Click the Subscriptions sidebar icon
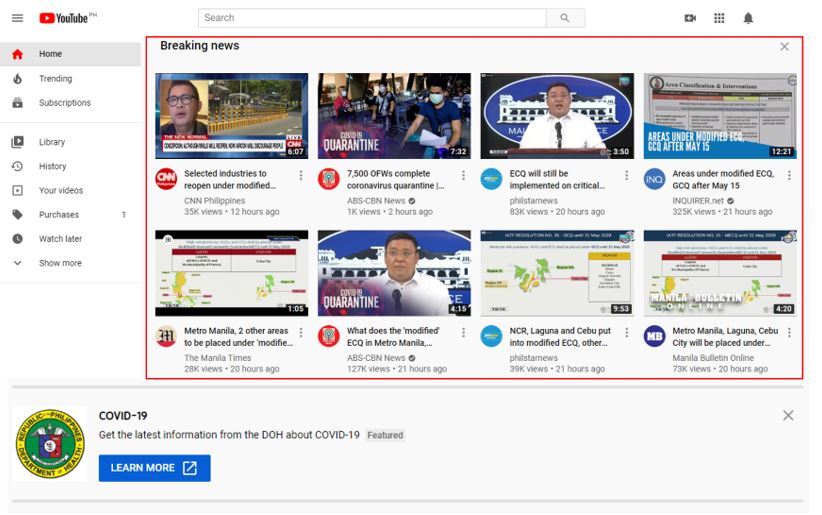822x515 pixels. tap(17, 103)
